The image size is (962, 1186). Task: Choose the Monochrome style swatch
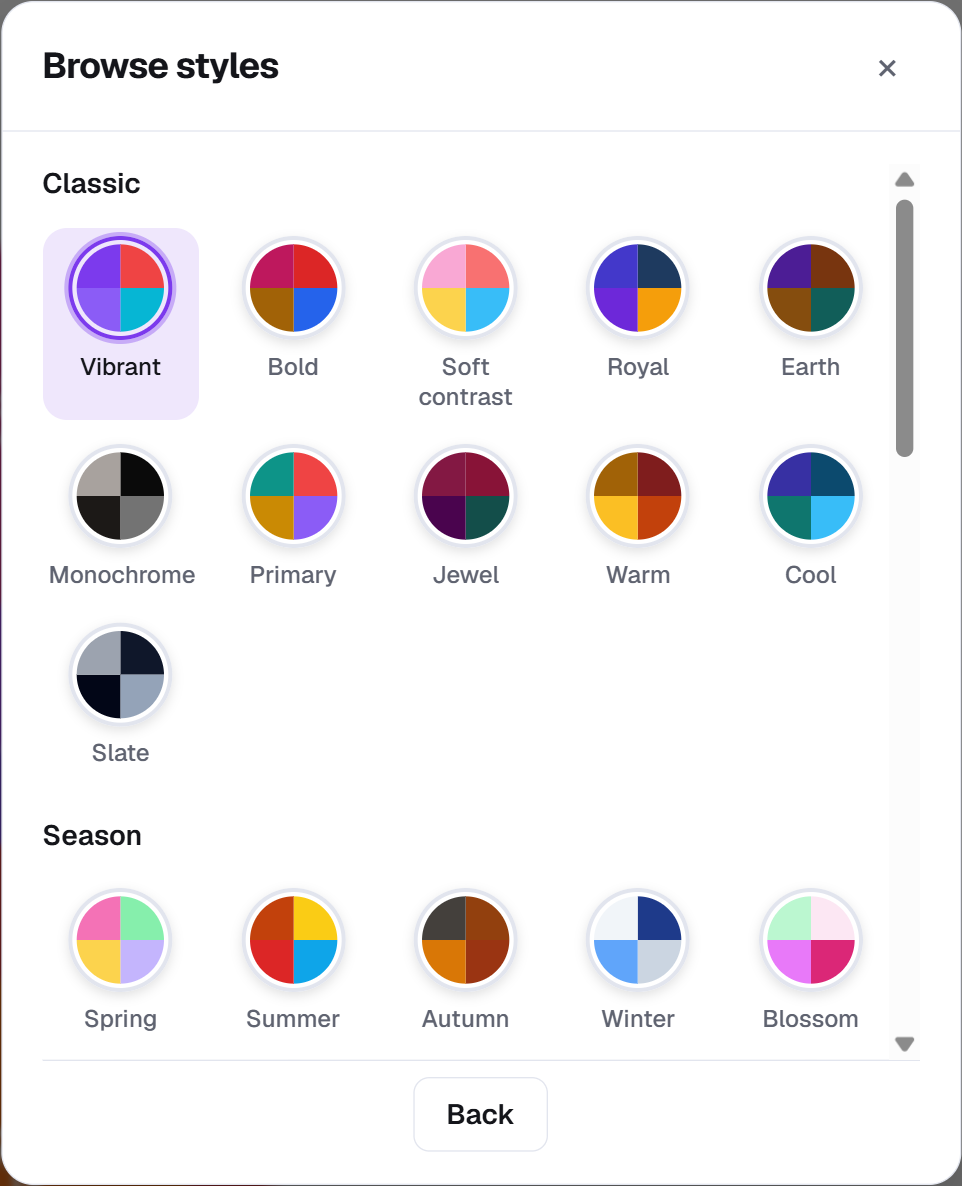[x=120, y=496]
